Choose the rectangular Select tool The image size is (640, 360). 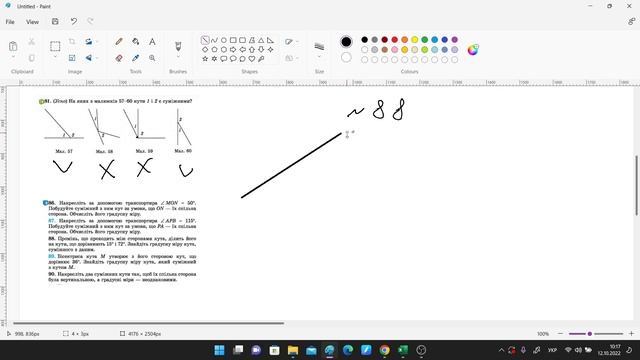pos(55,46)
